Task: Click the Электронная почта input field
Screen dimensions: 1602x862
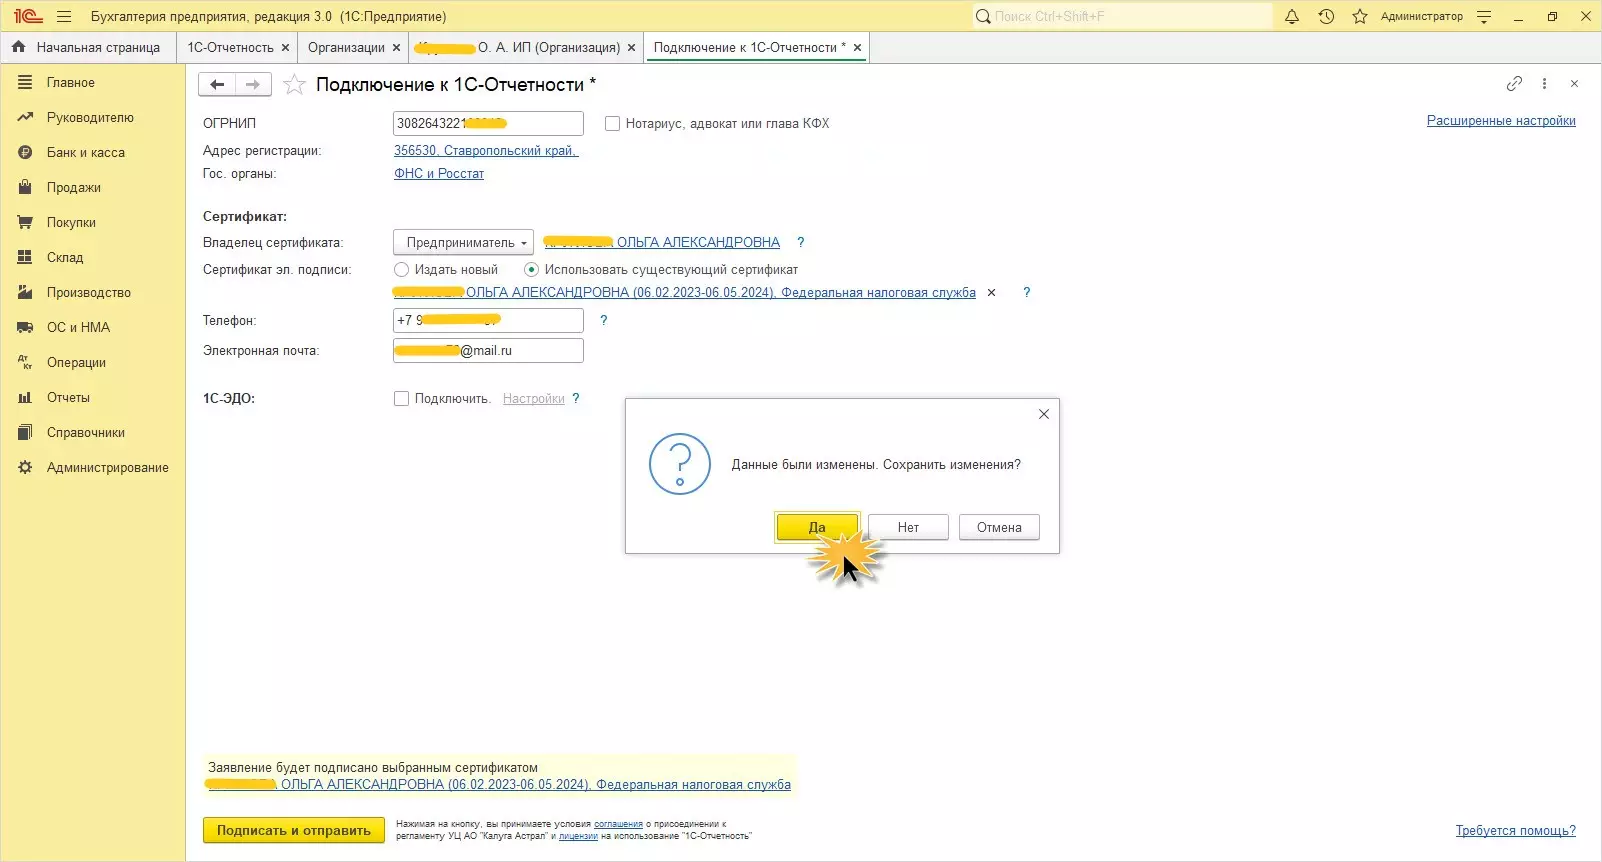Action: click(488, 350)
